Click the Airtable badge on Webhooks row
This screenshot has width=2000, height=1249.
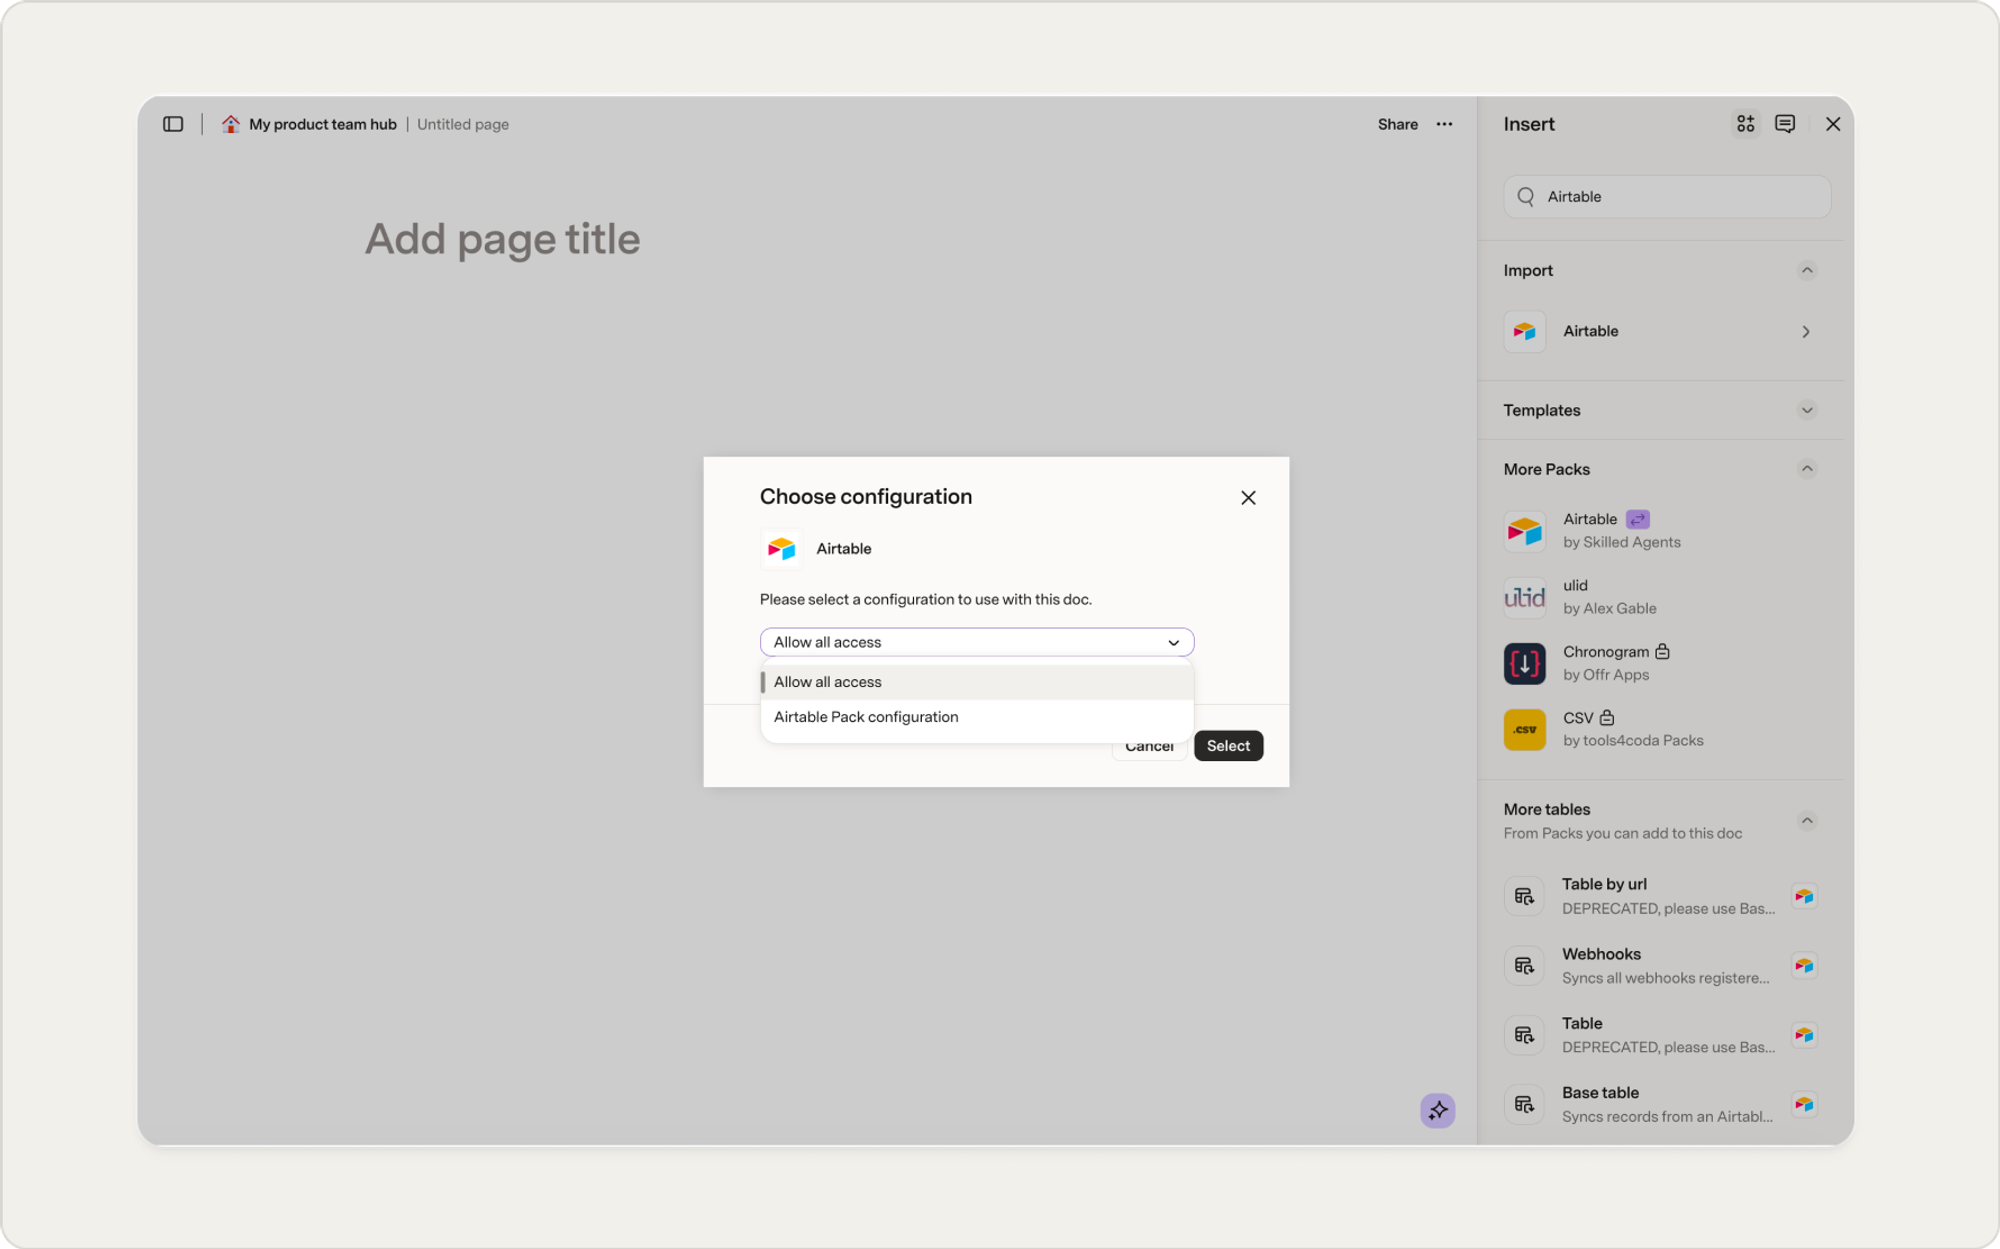1804,966
